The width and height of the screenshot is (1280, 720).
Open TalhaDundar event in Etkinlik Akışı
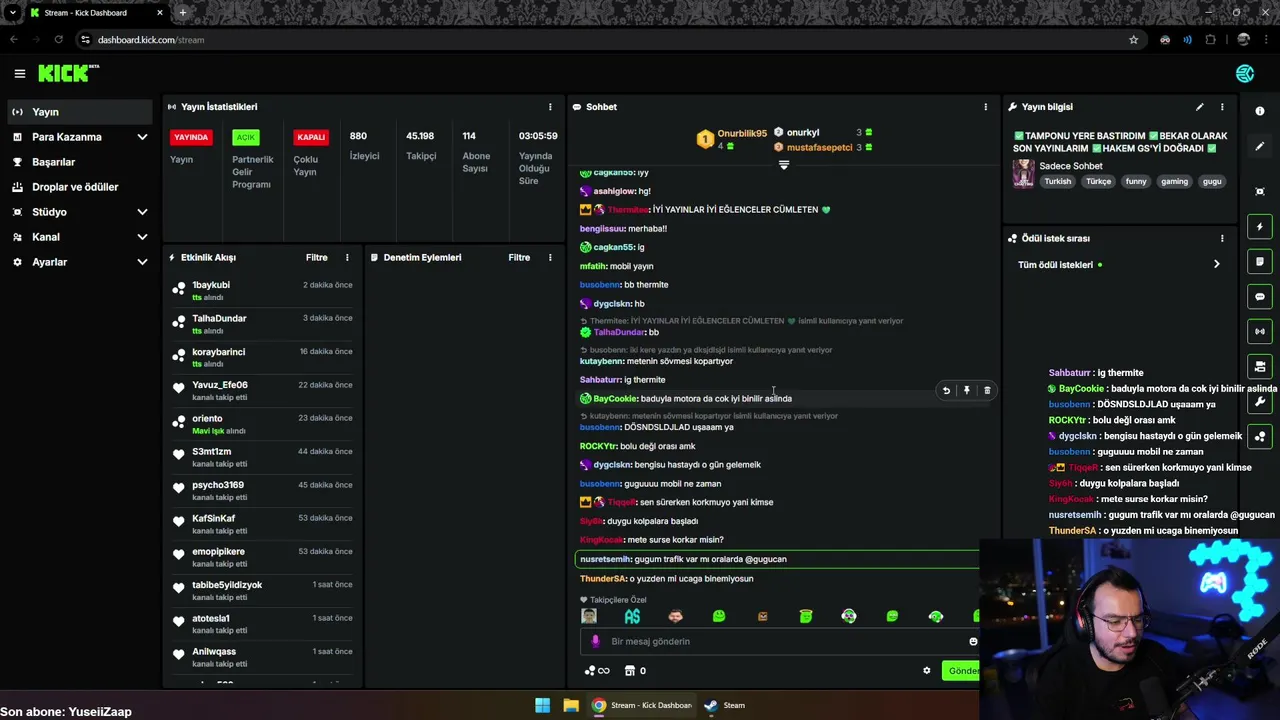(262, 324)
